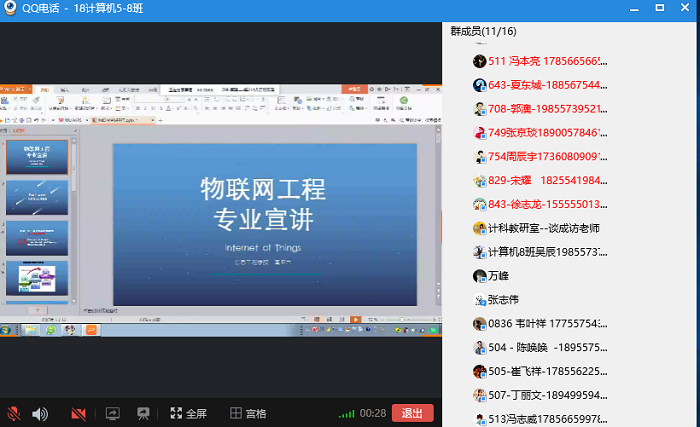The height and width of the screenshot is (427, 700).
Task: Click the presentation demo icon
Action: [x=143, y=413]
